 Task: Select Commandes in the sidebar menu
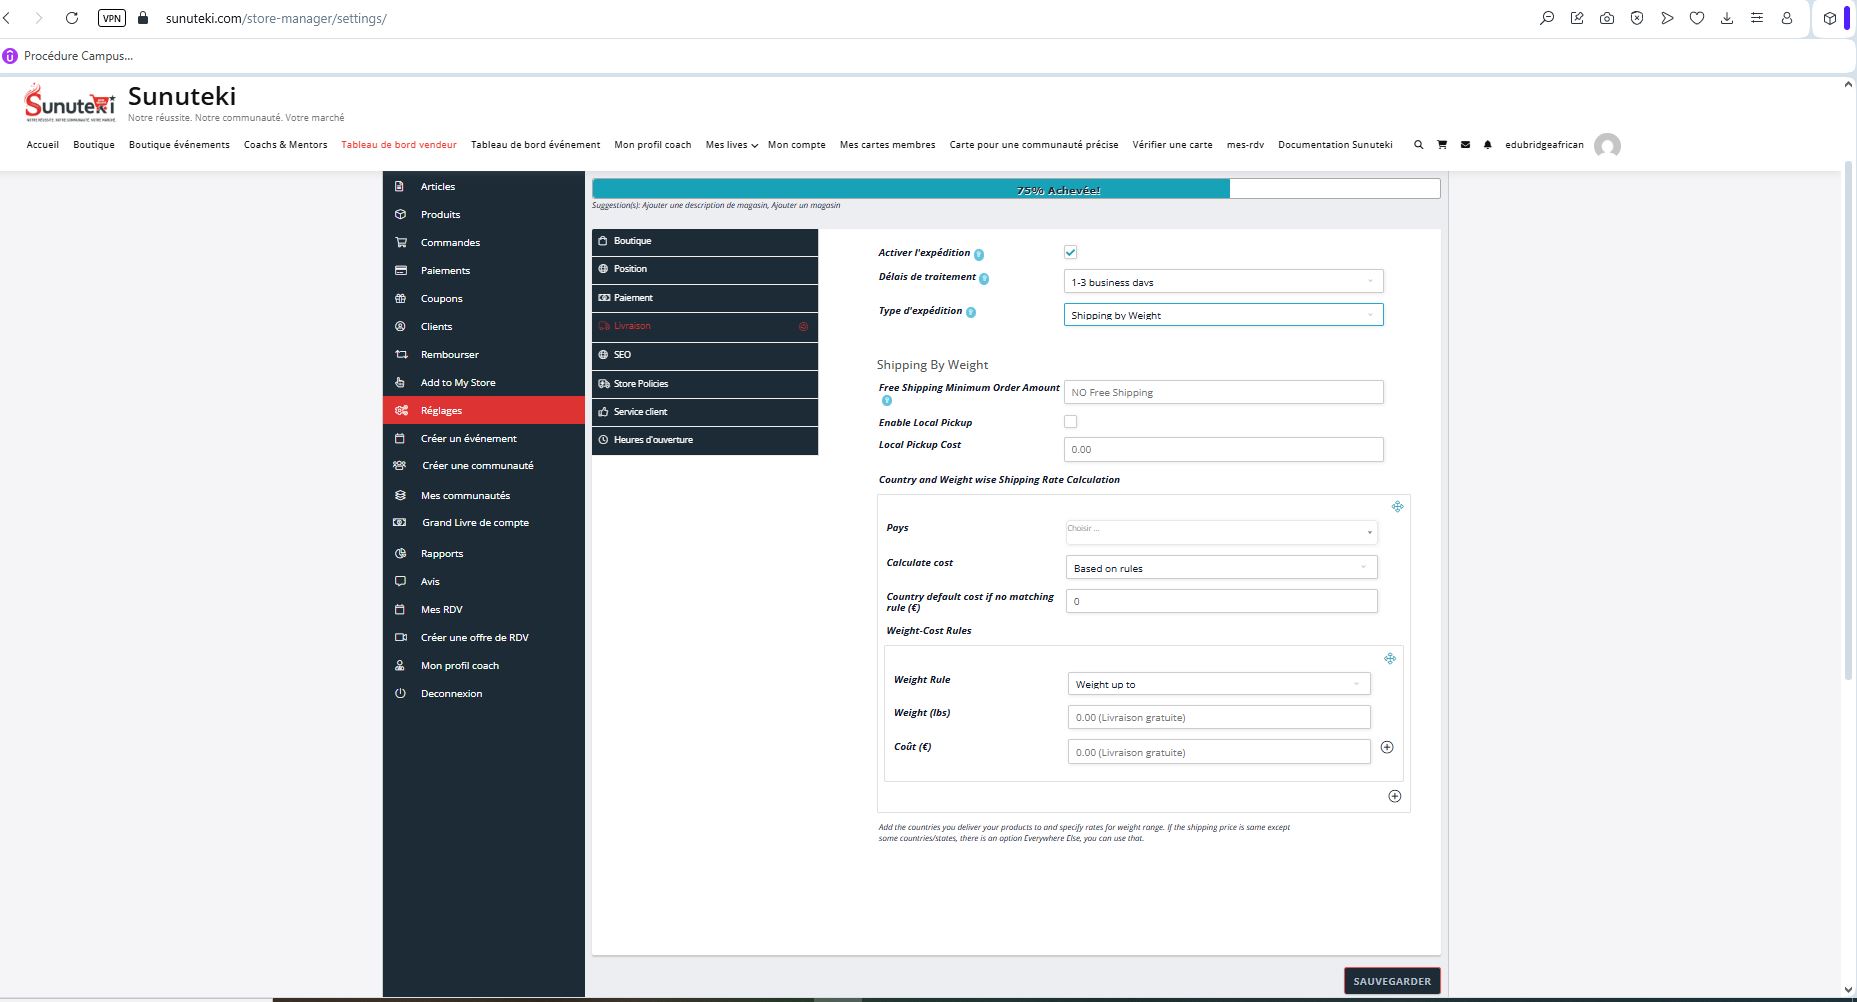450,243
